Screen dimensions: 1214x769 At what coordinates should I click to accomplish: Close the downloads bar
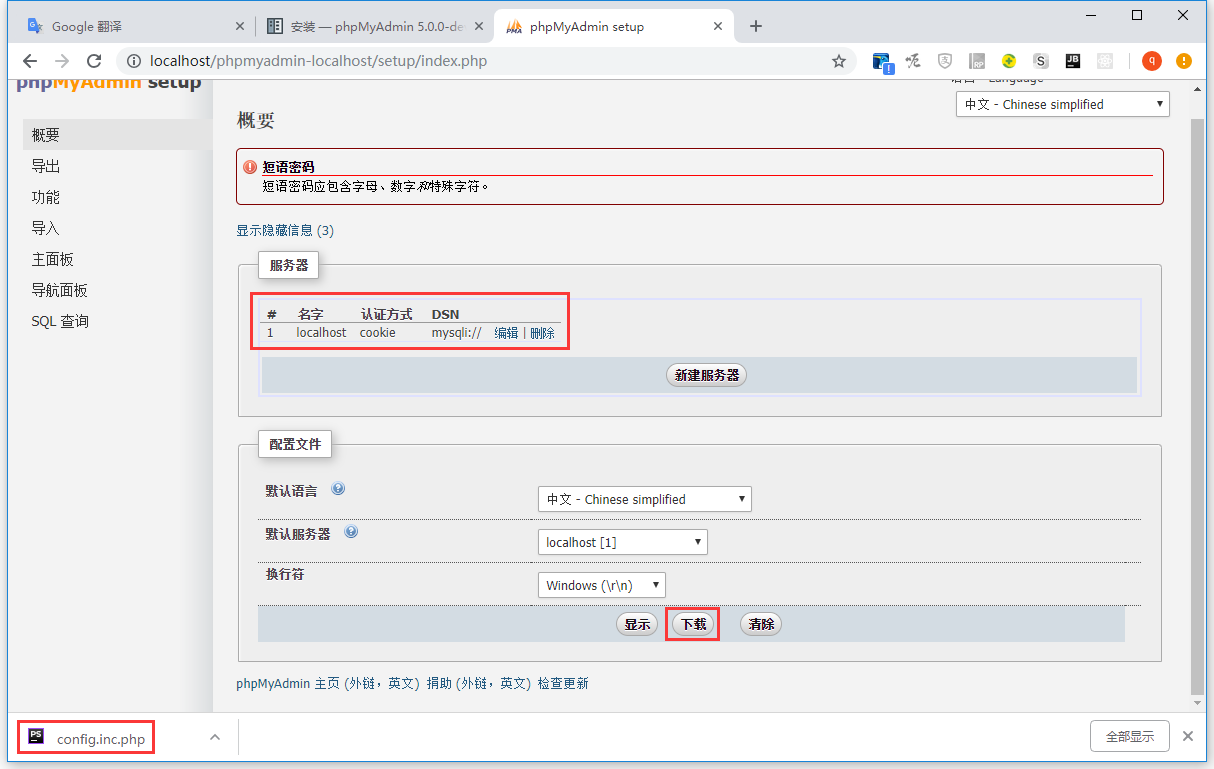pyautogui.click(x=1188, y=736)
